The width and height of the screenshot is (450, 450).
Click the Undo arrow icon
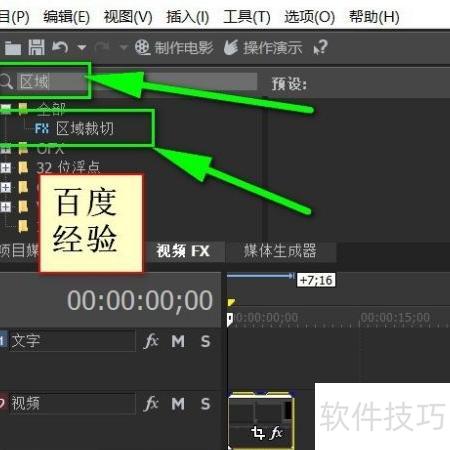click(60, 47)
